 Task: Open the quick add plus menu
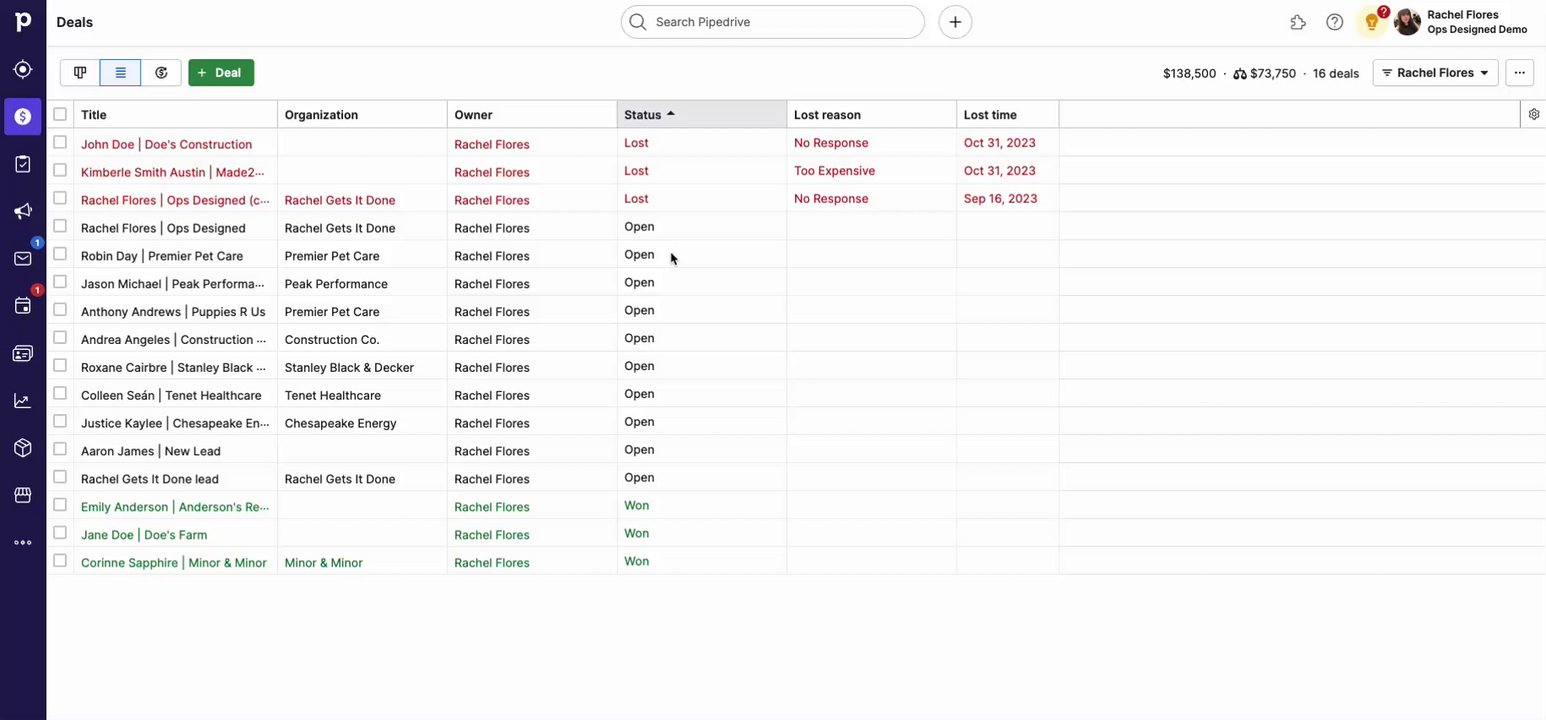(x=955, y=22)
